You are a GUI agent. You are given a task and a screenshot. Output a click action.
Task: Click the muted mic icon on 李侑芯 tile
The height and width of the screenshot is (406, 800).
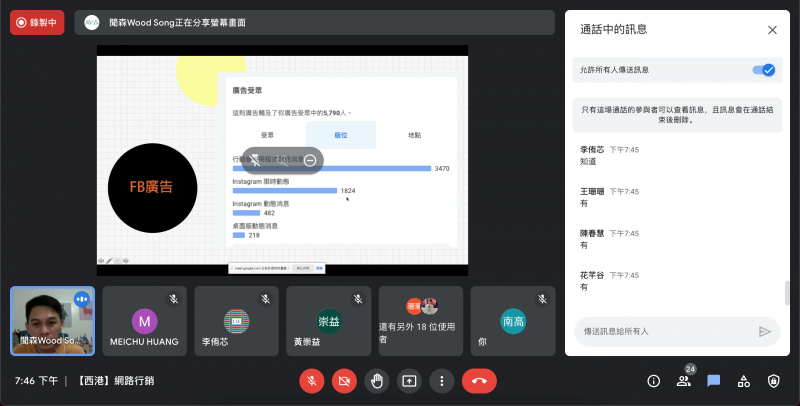[x=265, y=299]
